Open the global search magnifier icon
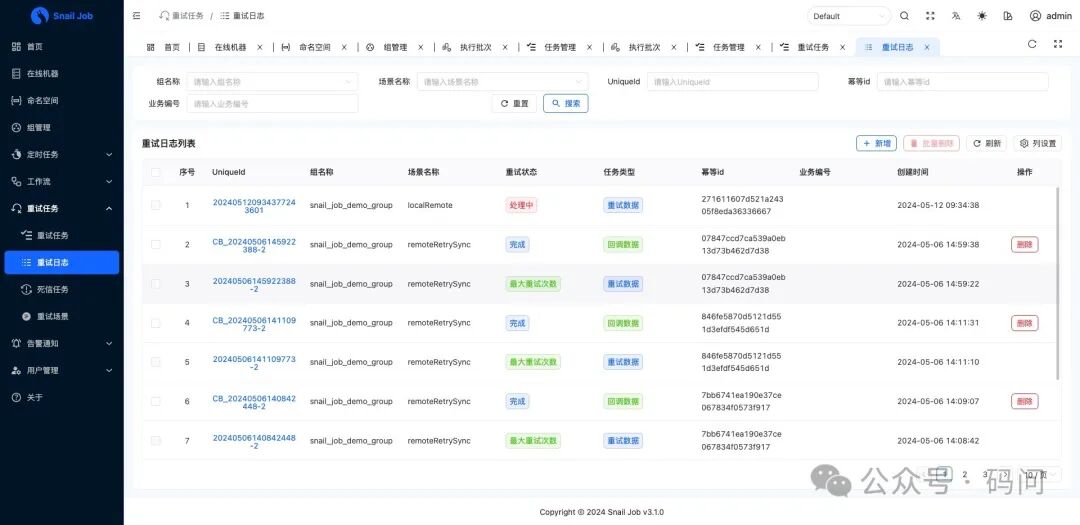 coord(904,16)
